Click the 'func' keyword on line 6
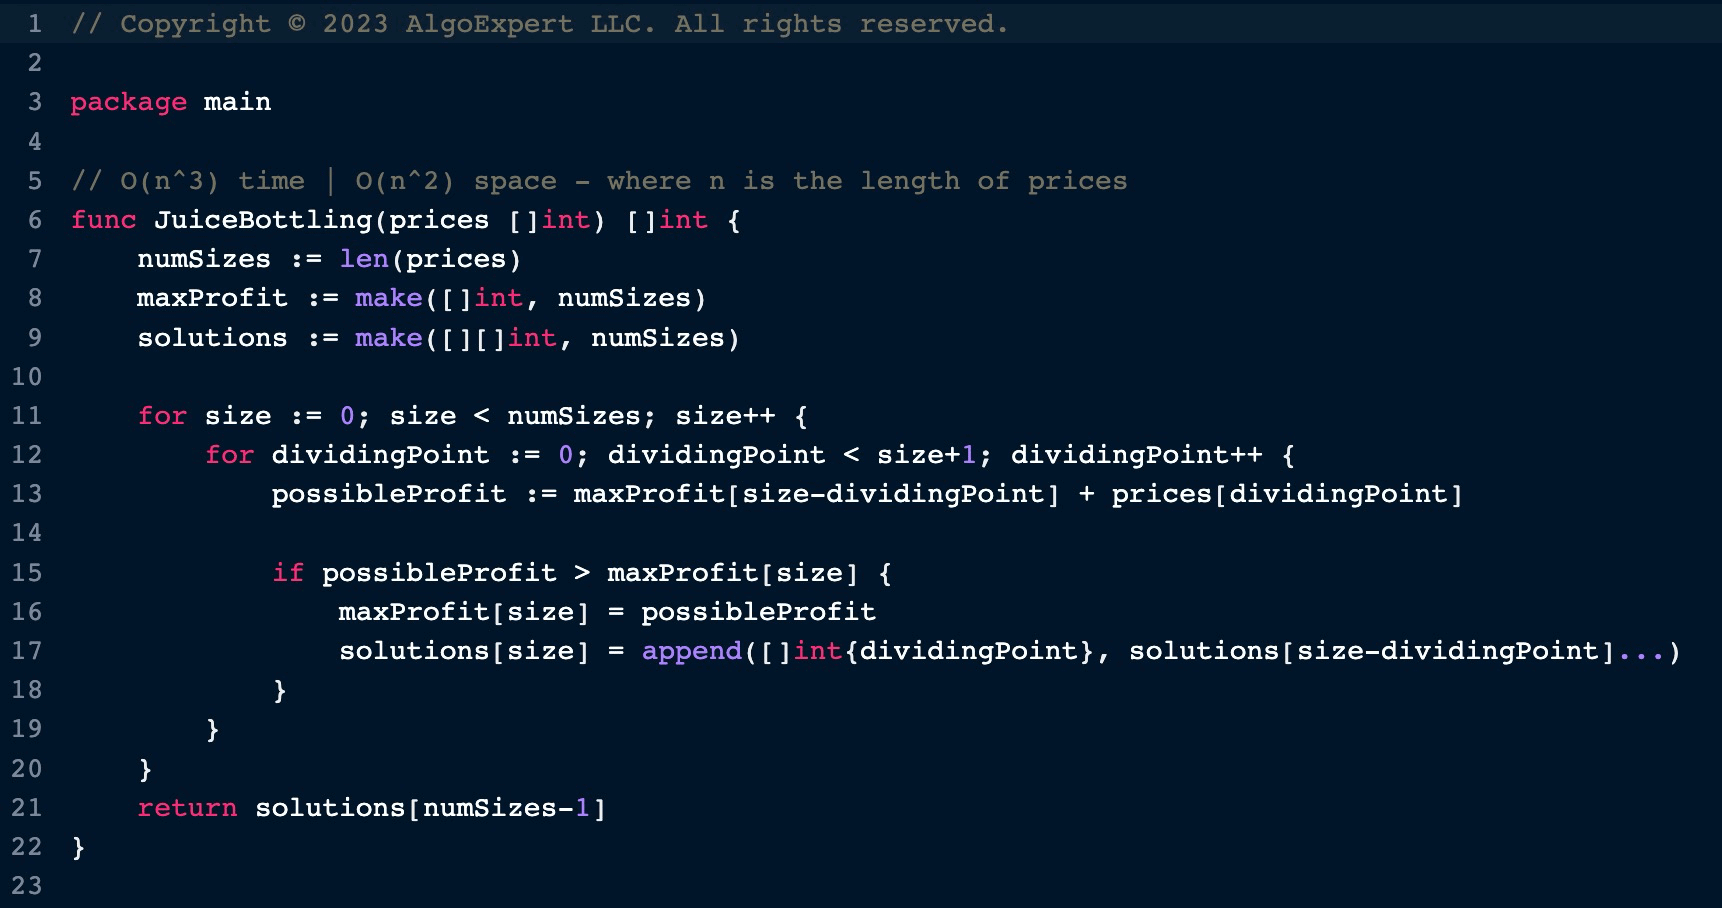1722x908 pixels. coord(103,220)
